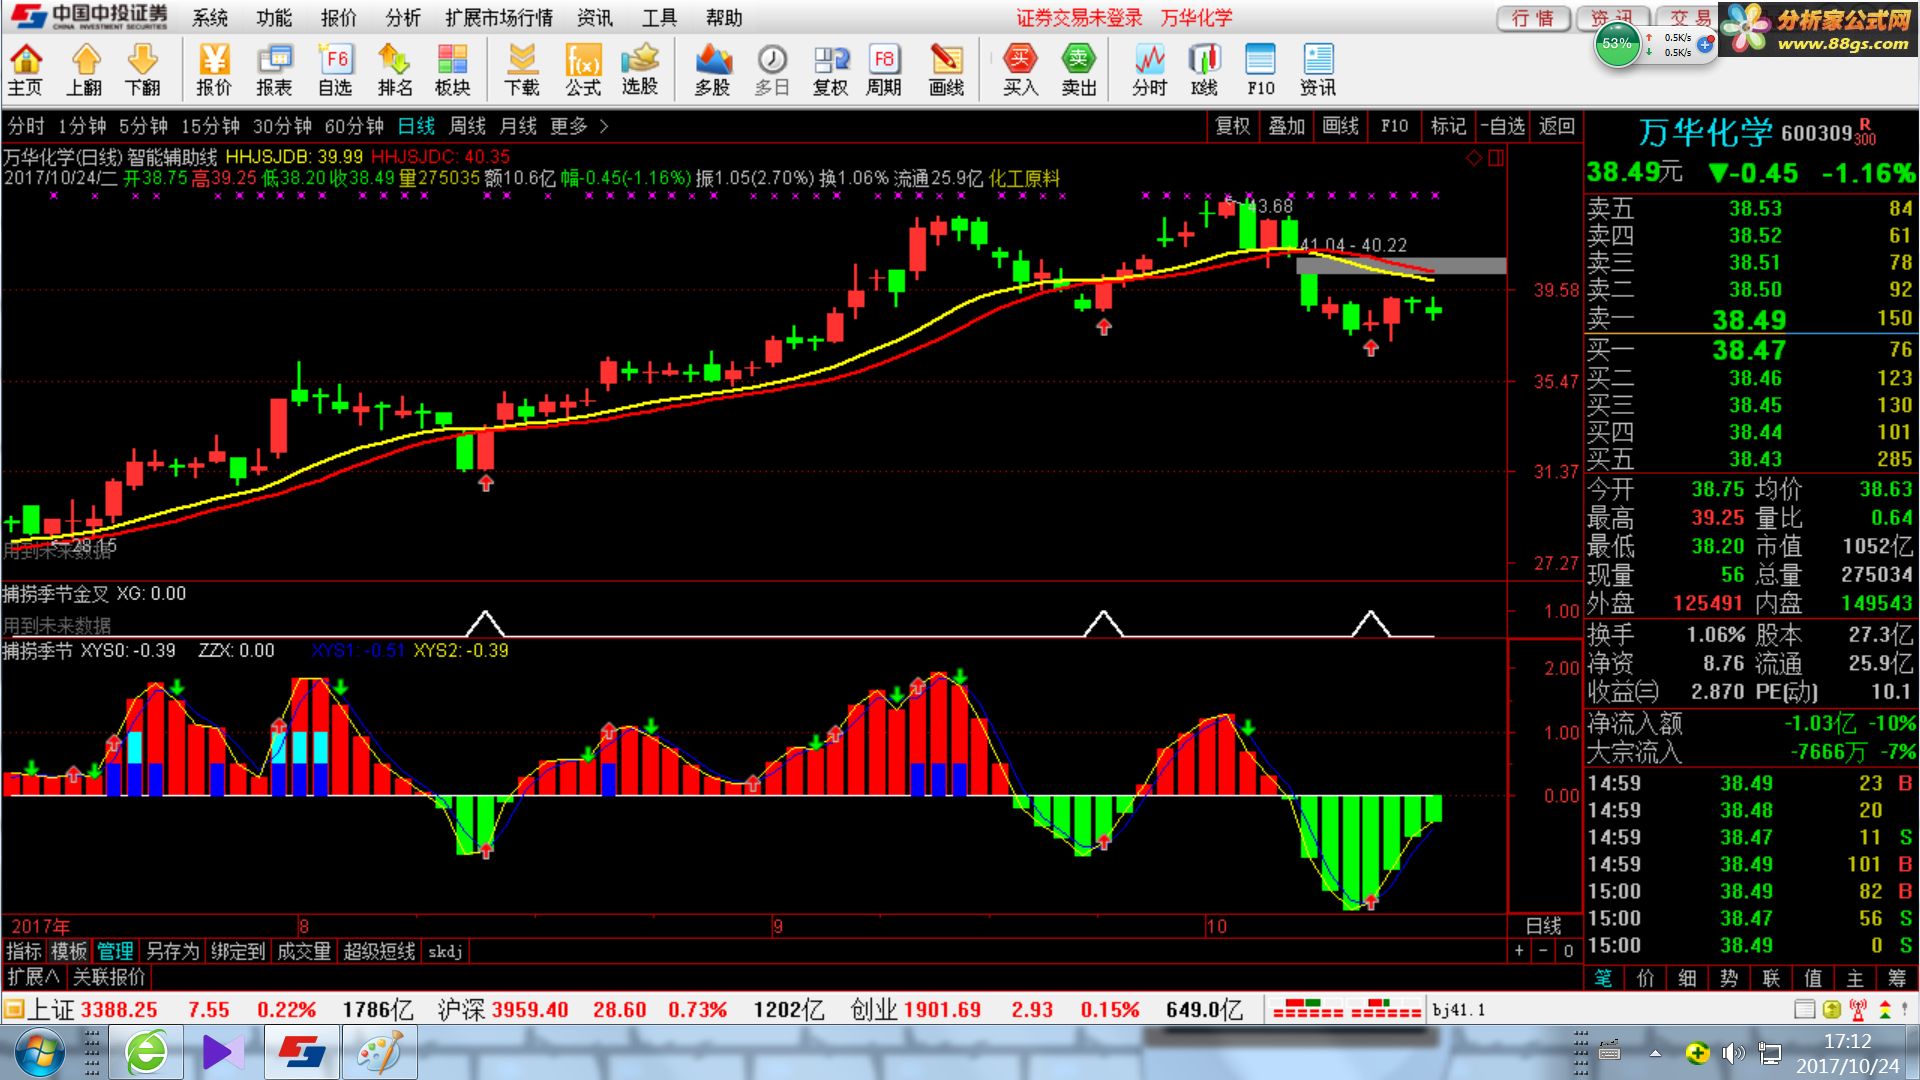Open the 分析 menu

pyautogui.click(x=403, y=18)
